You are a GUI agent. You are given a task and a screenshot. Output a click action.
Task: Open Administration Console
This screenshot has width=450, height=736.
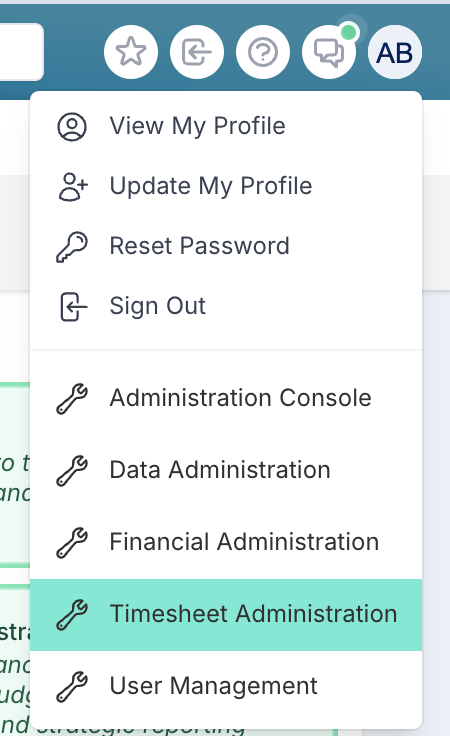point(226,399)
